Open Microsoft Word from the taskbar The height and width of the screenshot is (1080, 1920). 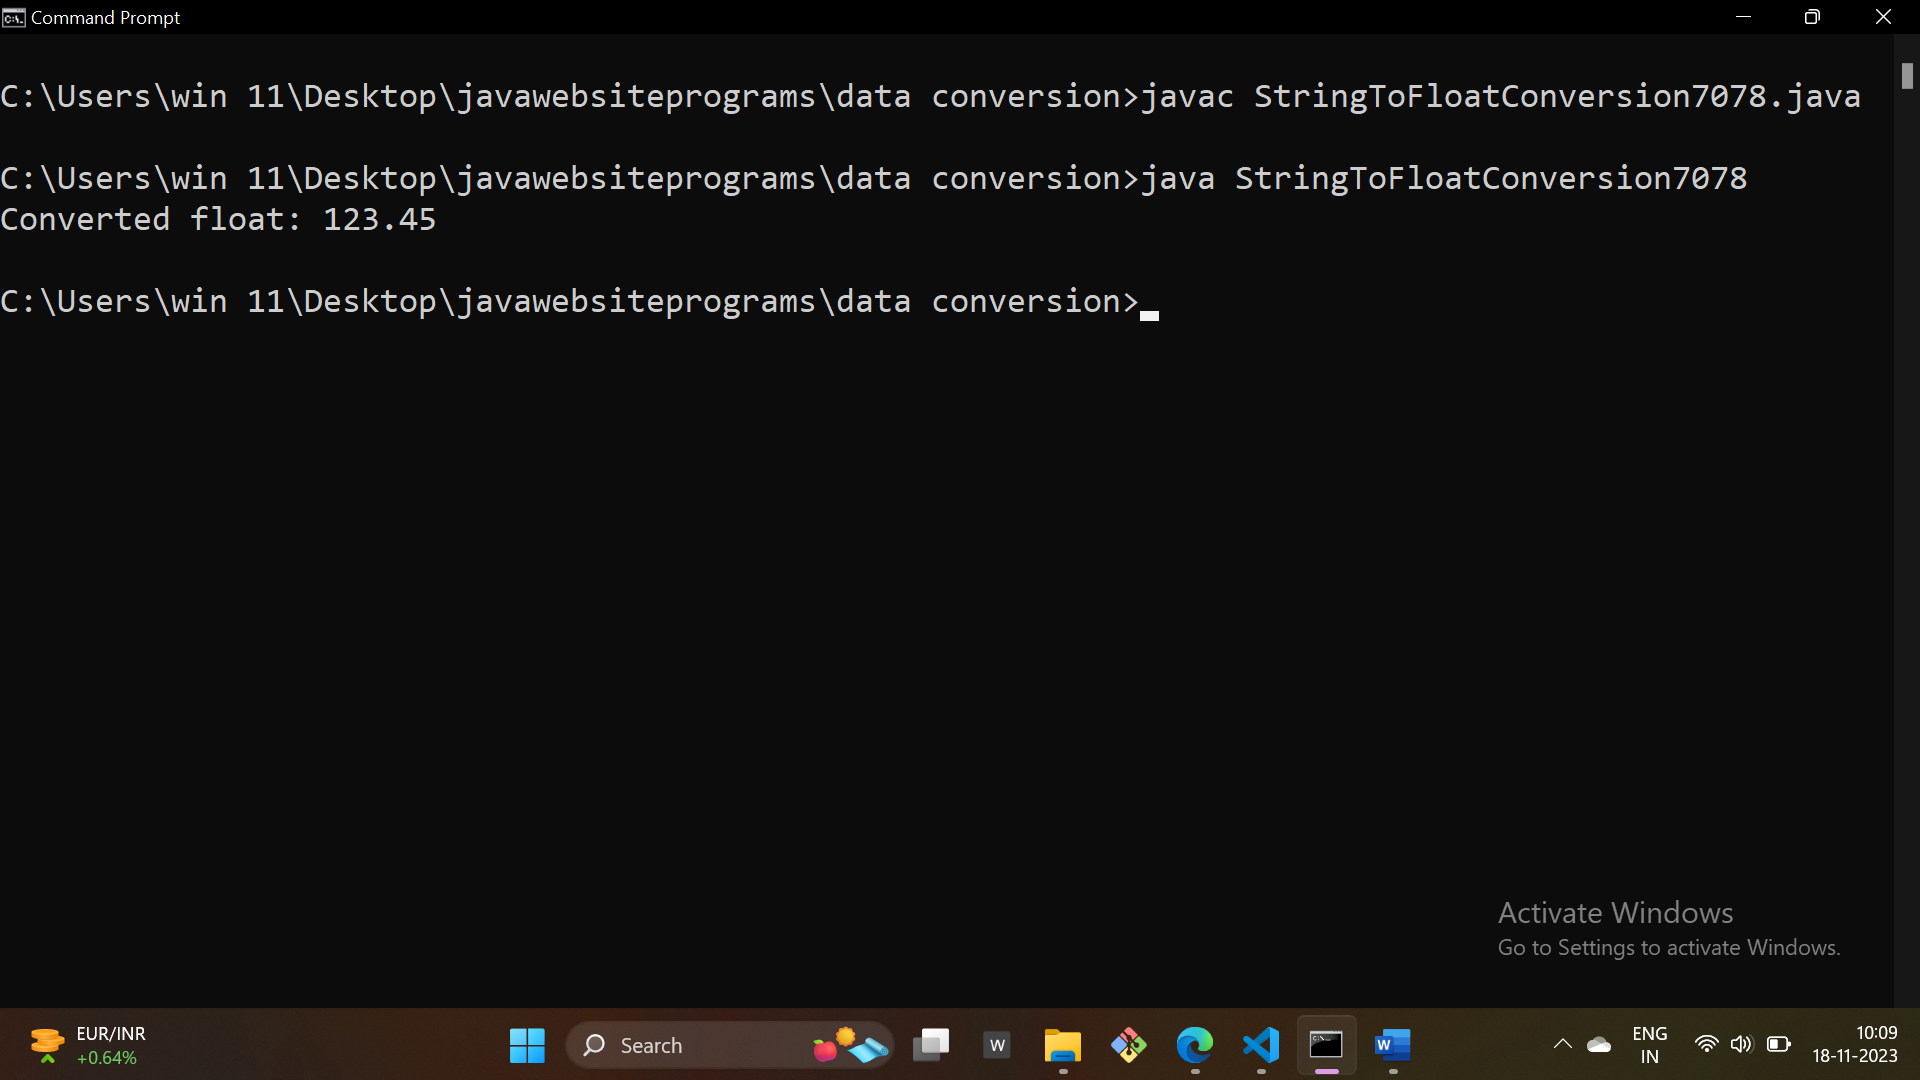(x=1392, y=1046)
